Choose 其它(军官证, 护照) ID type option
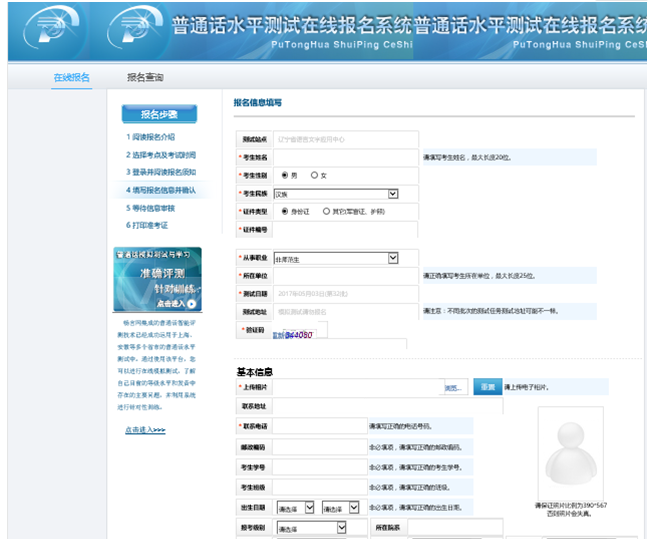The width and height of the screenshot is (653, 539). point(329,211)
